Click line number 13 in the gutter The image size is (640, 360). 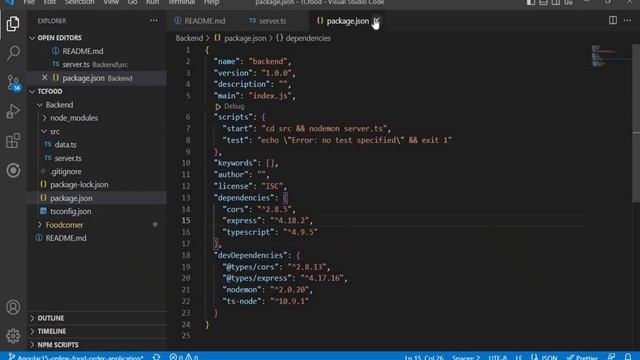coord(186,198)
